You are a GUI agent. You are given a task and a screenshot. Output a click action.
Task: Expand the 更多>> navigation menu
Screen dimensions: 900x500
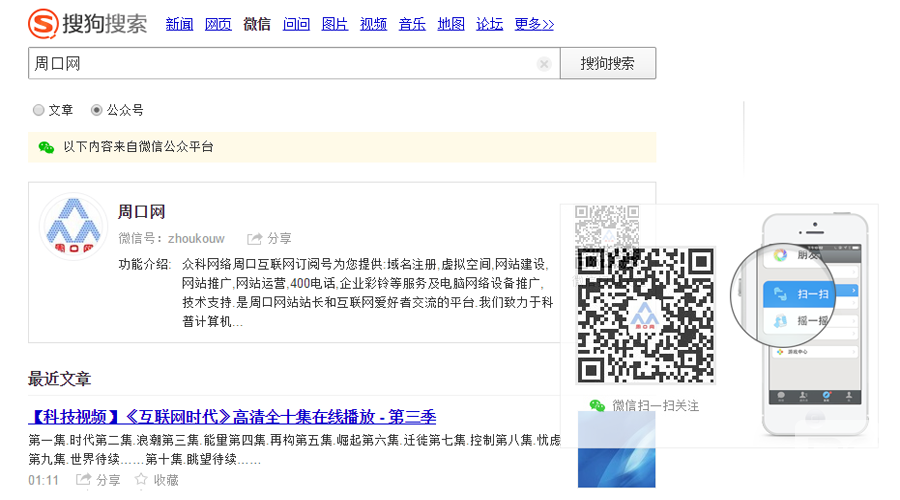(534, 24)
